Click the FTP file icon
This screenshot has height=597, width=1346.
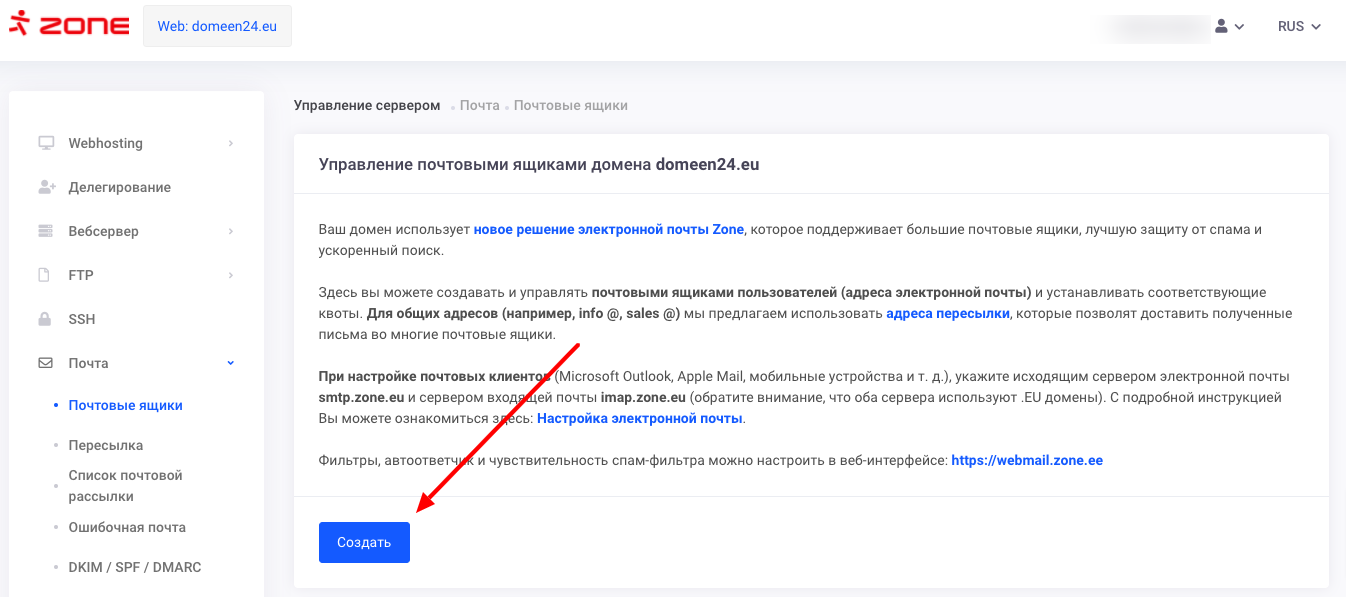[x=44, y=275]
